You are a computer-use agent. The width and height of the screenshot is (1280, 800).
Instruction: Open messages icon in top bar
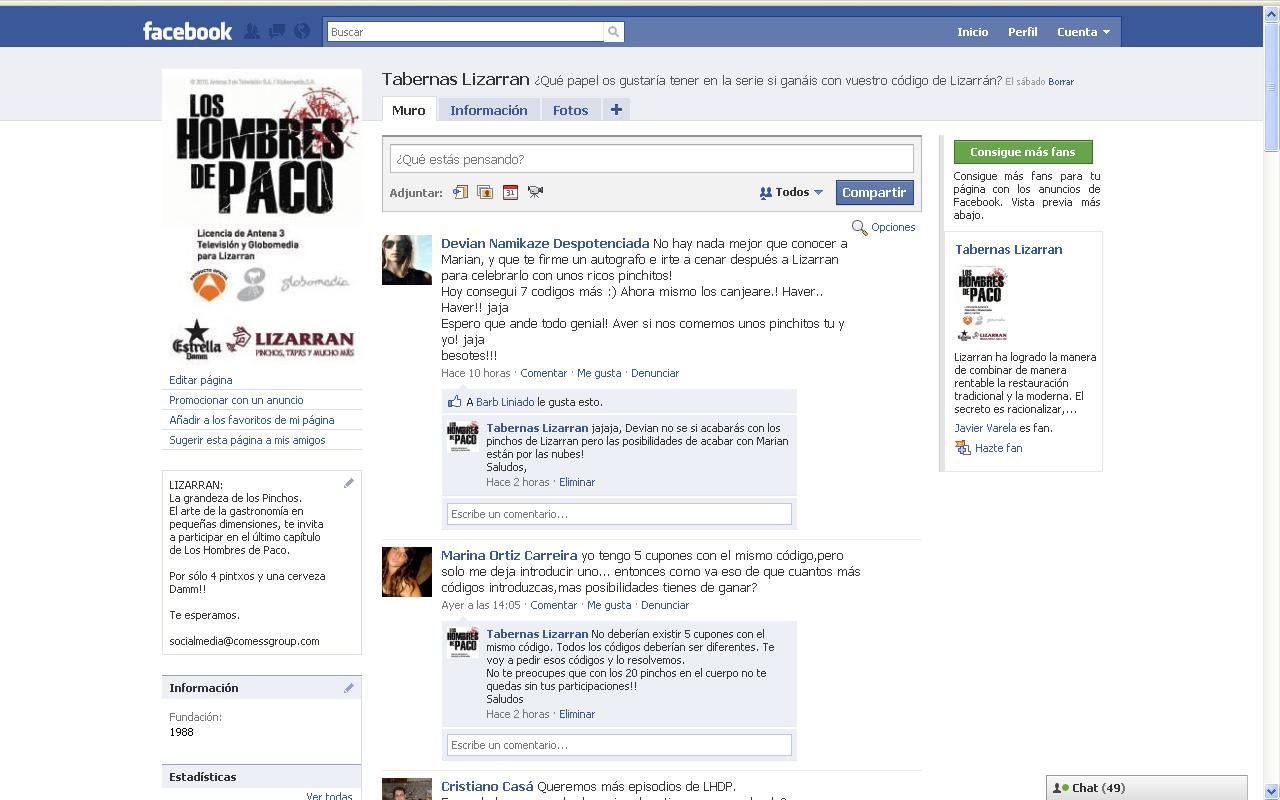[x=277, y=31]
